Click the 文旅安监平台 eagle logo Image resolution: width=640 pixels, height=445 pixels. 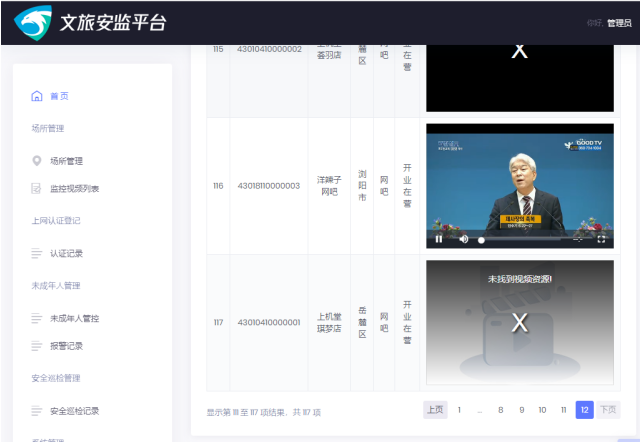pos(33,22)
